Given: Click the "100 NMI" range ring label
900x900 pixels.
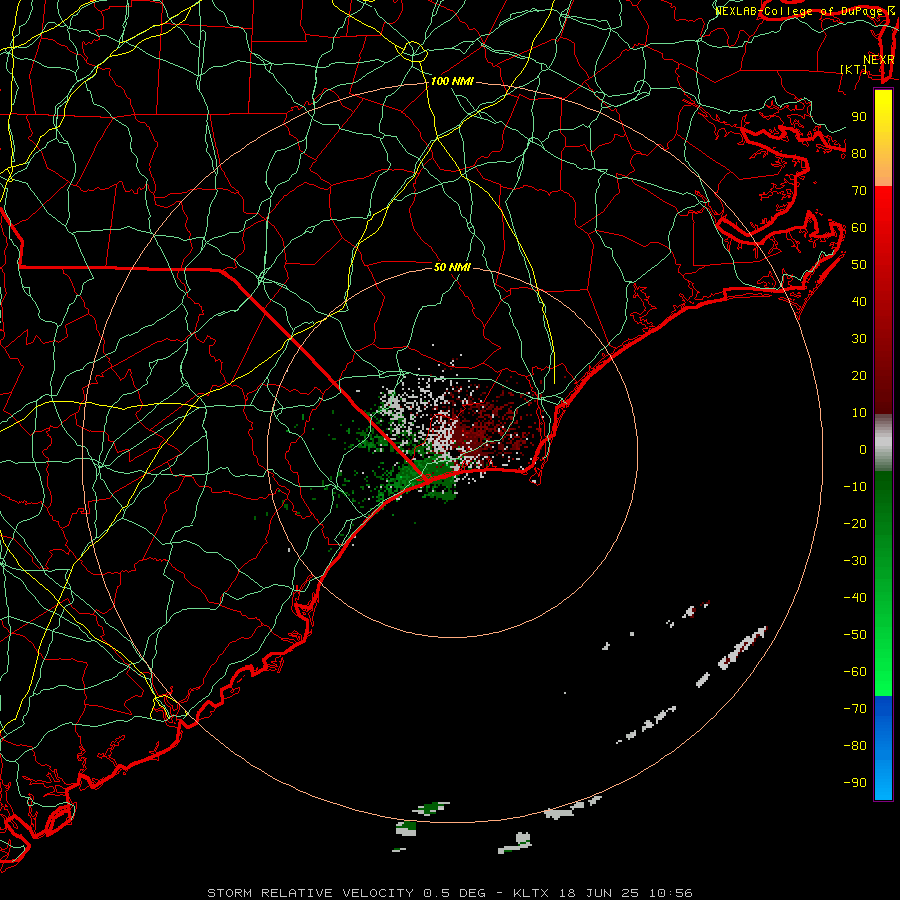Looking at the screenshot, I should (452, 82).
